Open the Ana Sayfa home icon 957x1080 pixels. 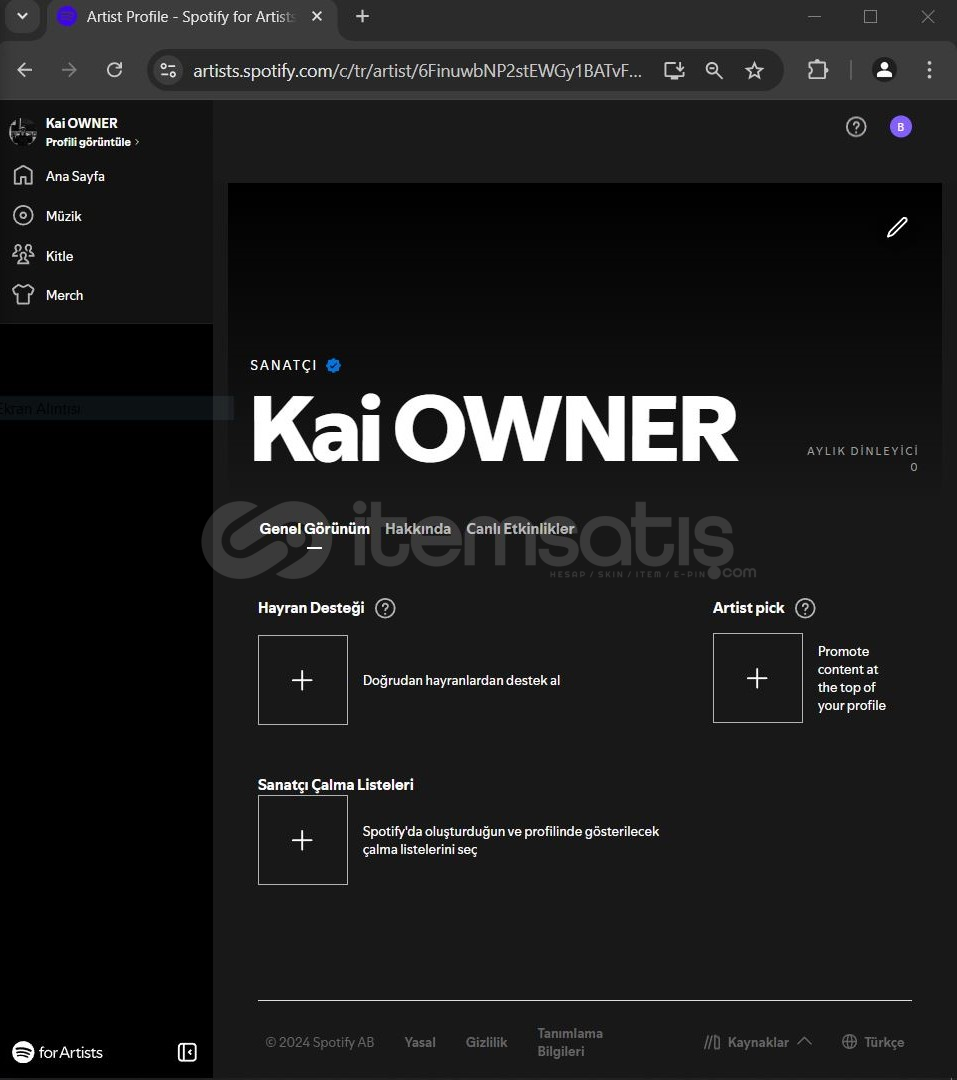tap(23, 176)
